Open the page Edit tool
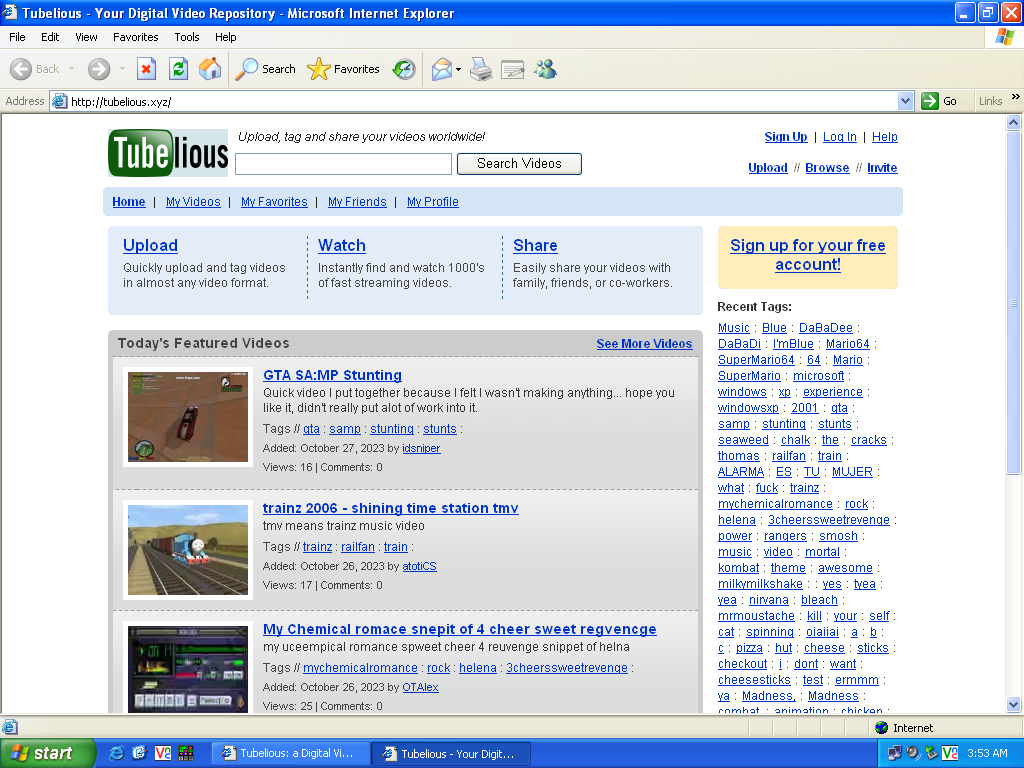Viewport: 1024px width, 768px height. point(512,68)
